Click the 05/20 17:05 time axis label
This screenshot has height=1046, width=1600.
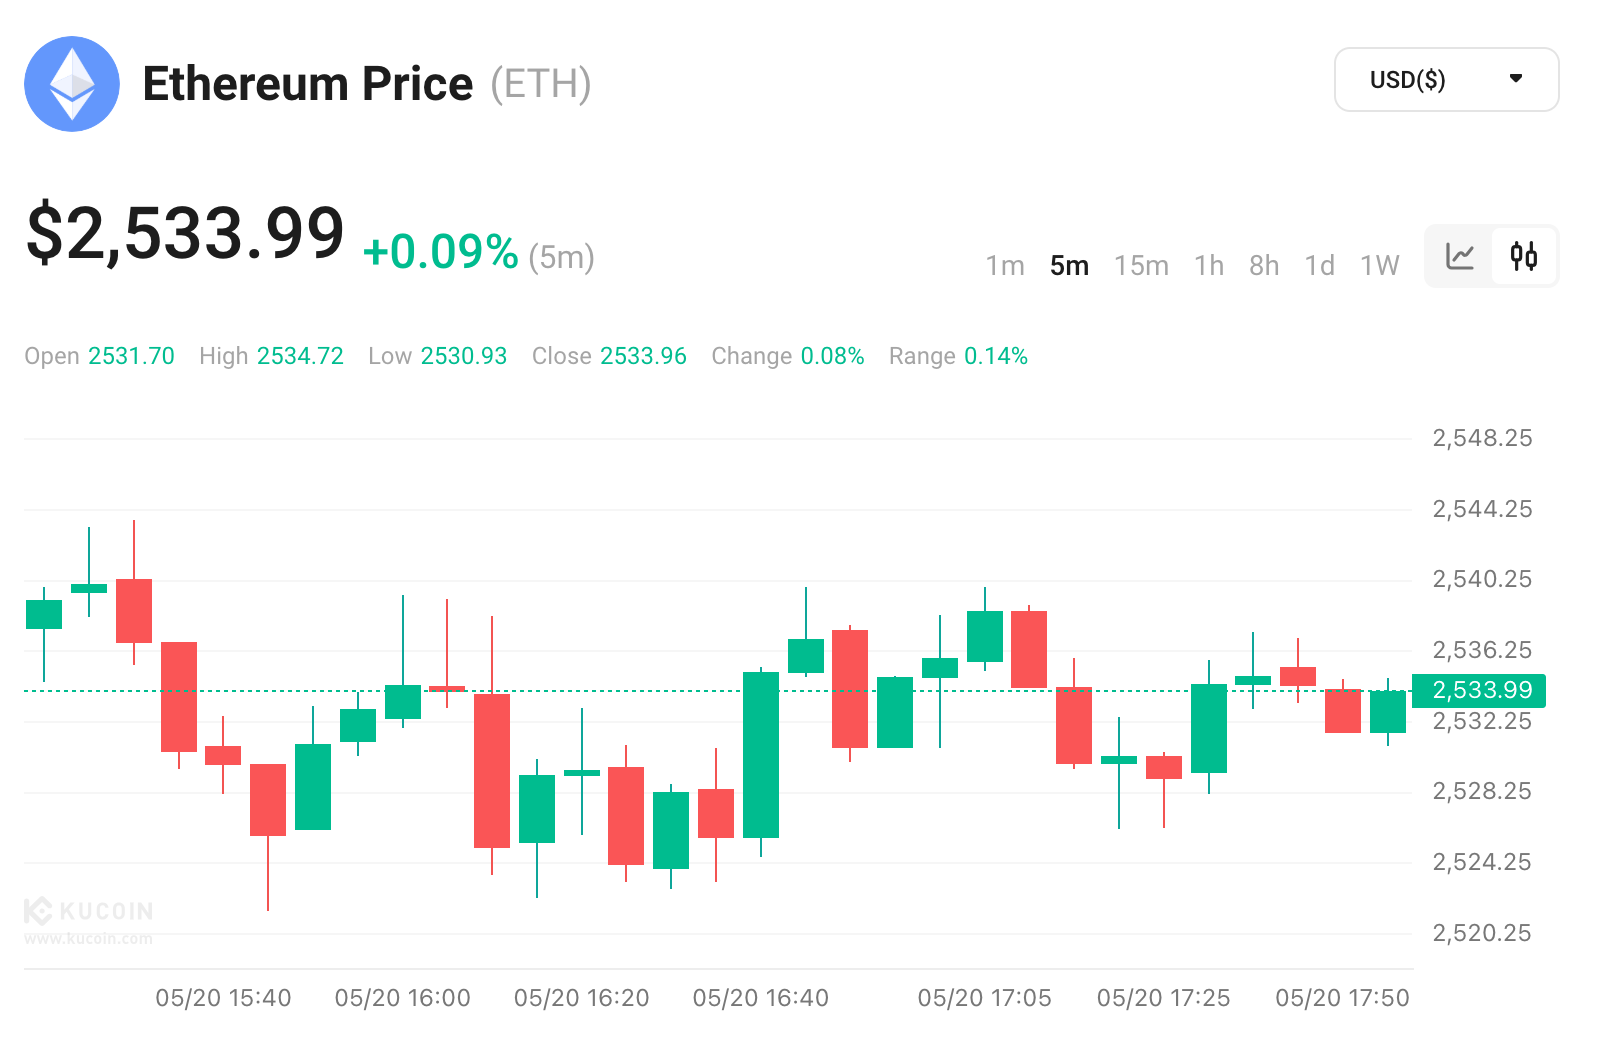click(984, 998)
